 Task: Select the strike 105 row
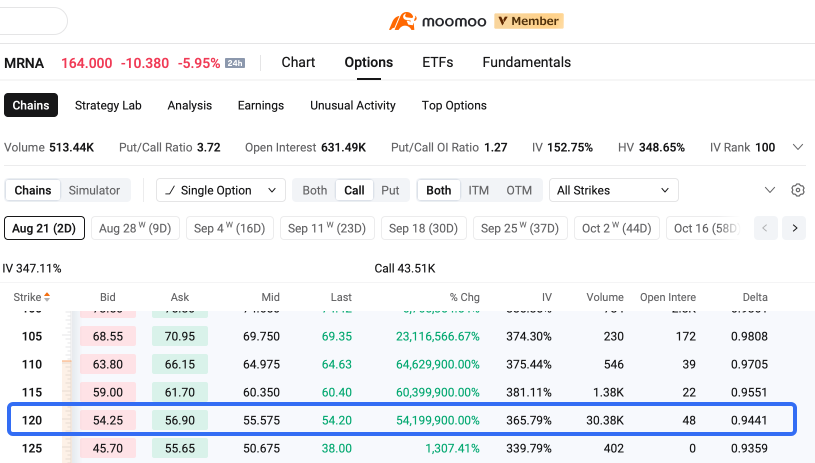[408, 336]
